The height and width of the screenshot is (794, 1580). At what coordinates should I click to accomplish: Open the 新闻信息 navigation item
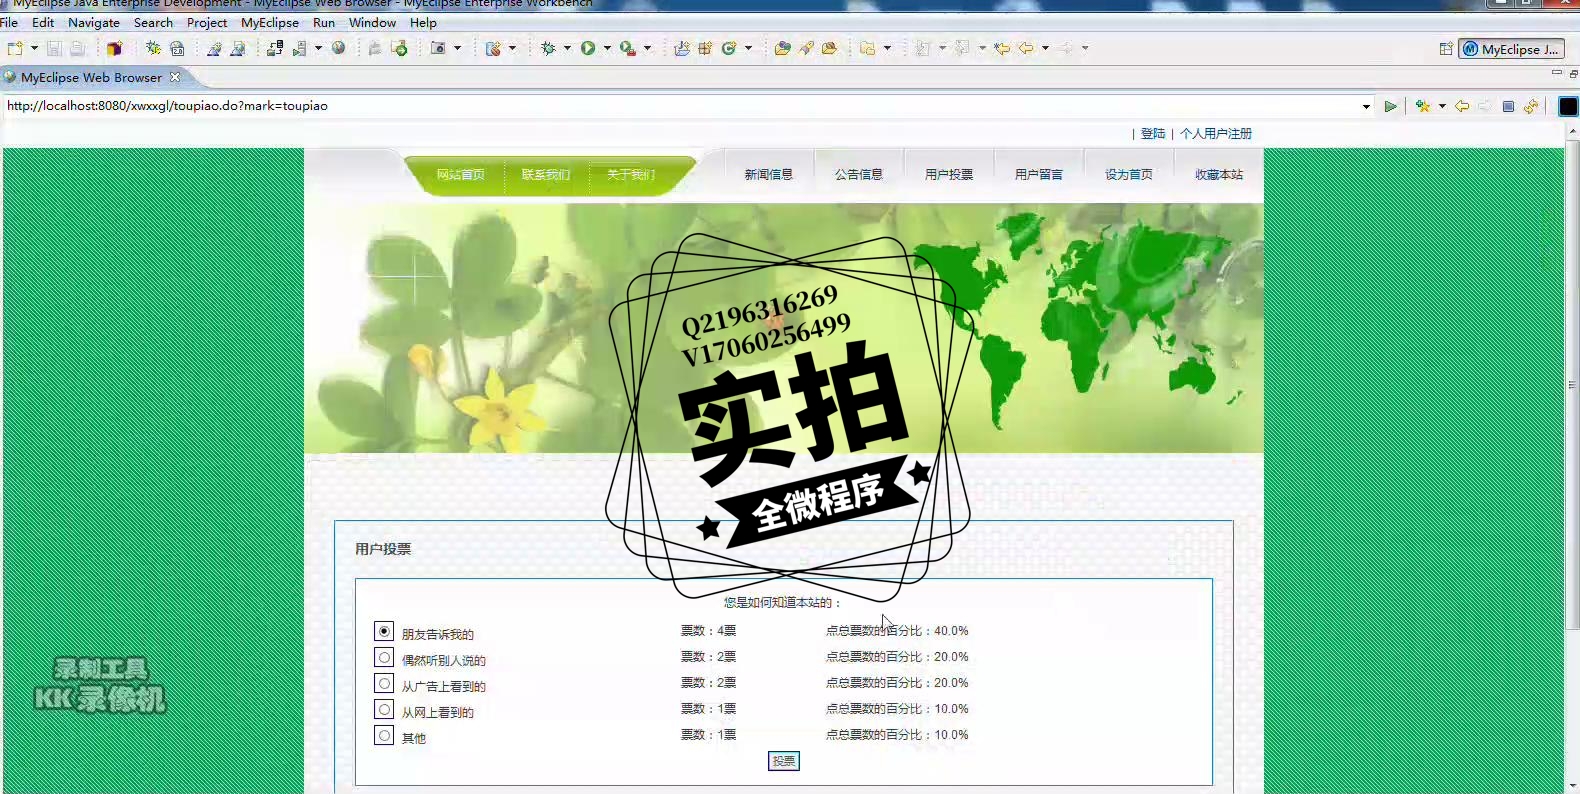(x=769, y=174)
